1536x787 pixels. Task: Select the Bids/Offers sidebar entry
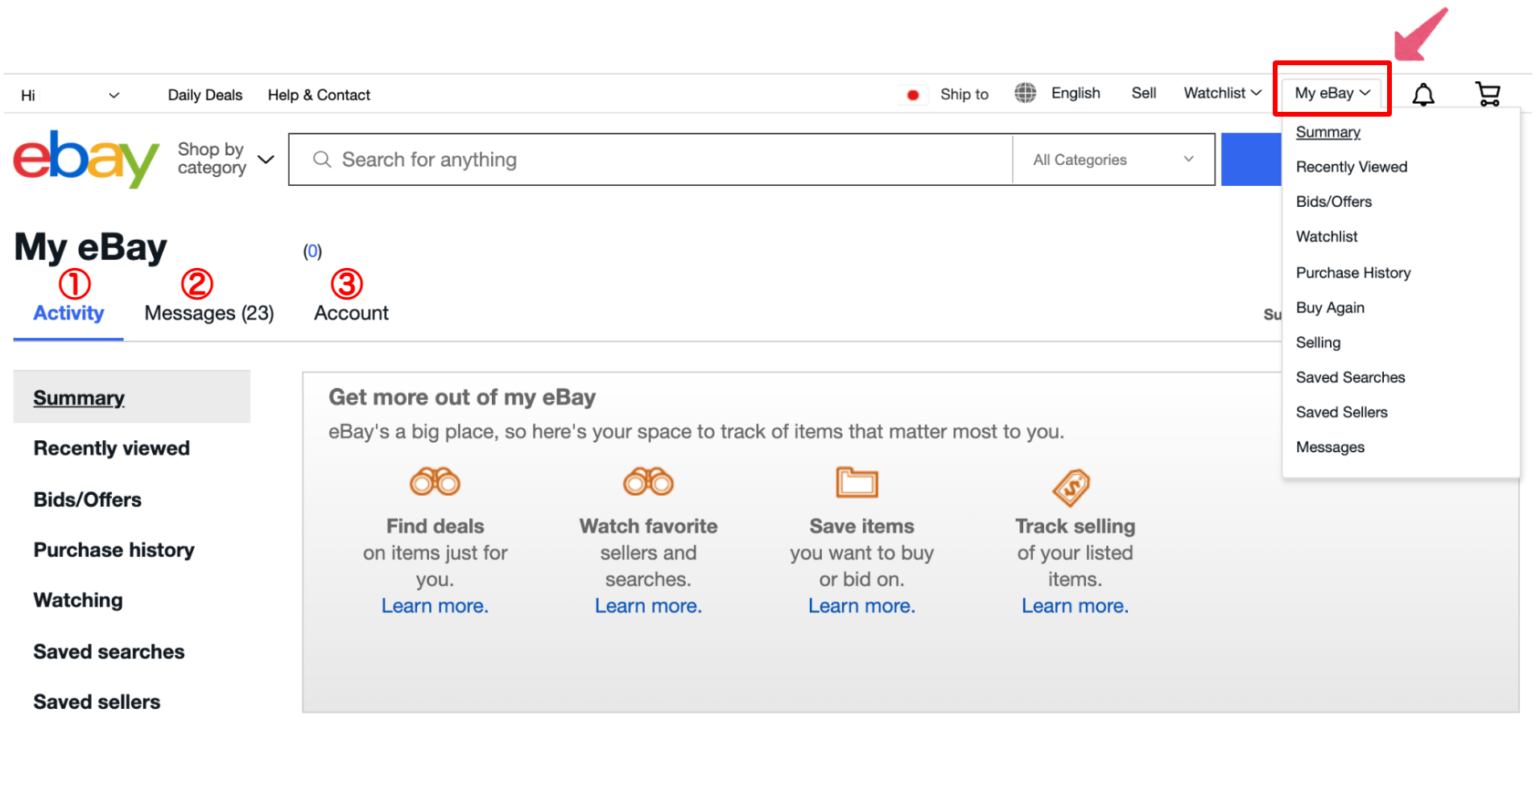[x=86, y=499]
